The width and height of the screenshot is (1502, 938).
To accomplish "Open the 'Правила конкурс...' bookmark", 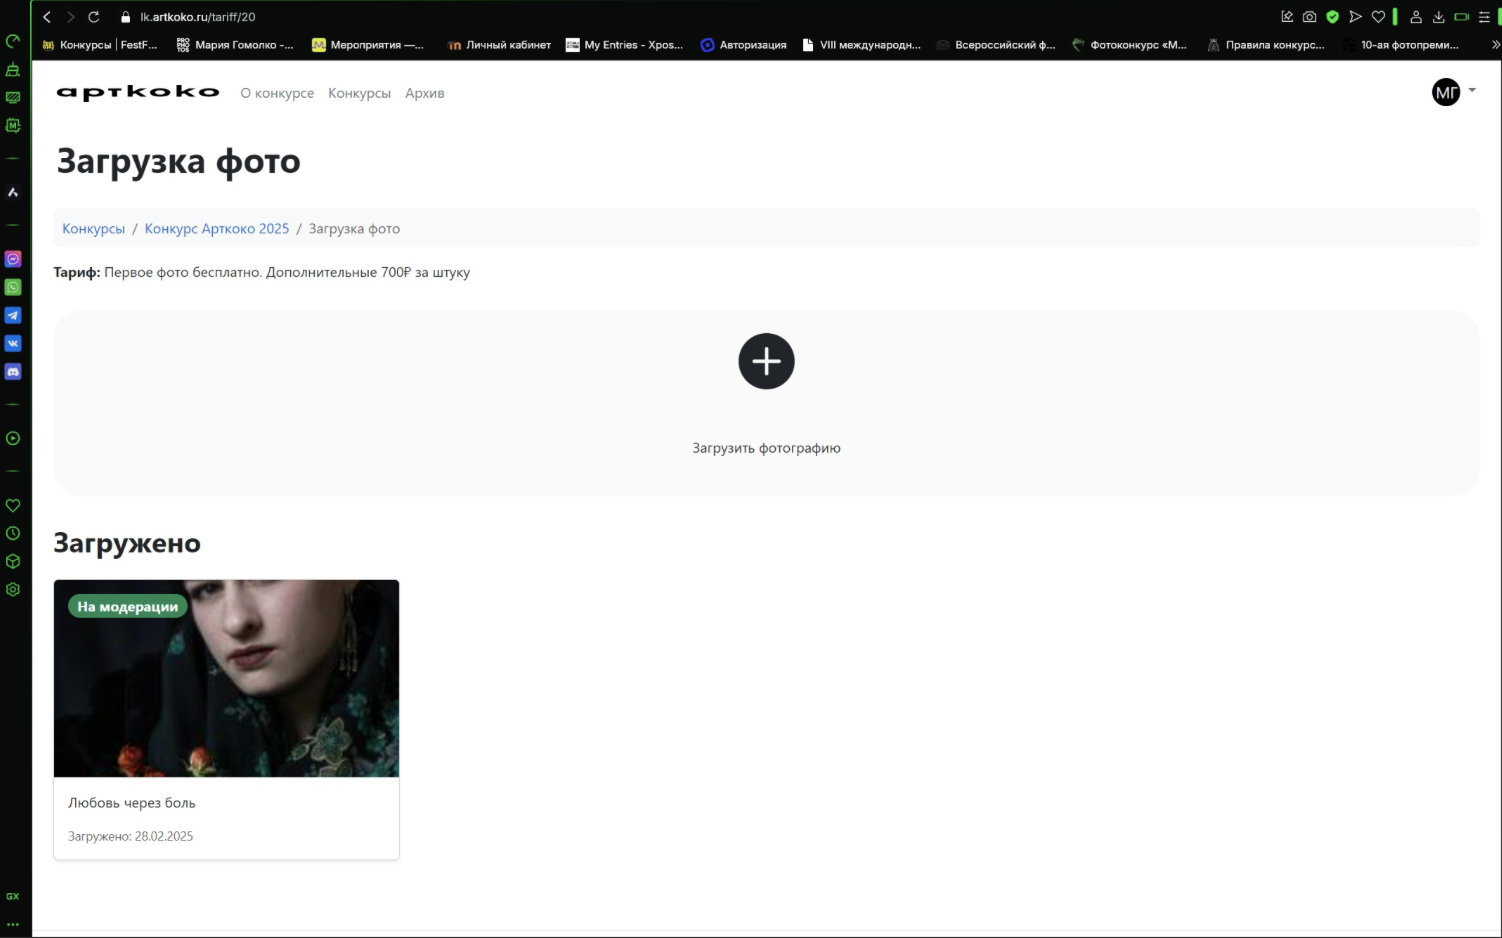I will [1265, 45].
